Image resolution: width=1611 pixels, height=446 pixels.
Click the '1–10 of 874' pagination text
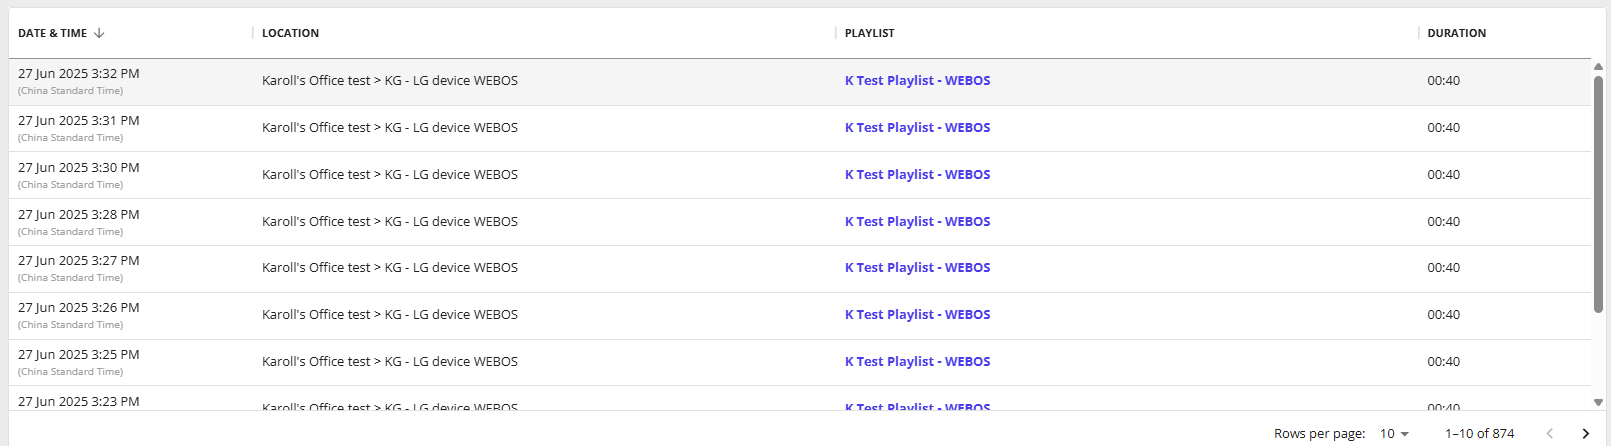[1479, 433]
